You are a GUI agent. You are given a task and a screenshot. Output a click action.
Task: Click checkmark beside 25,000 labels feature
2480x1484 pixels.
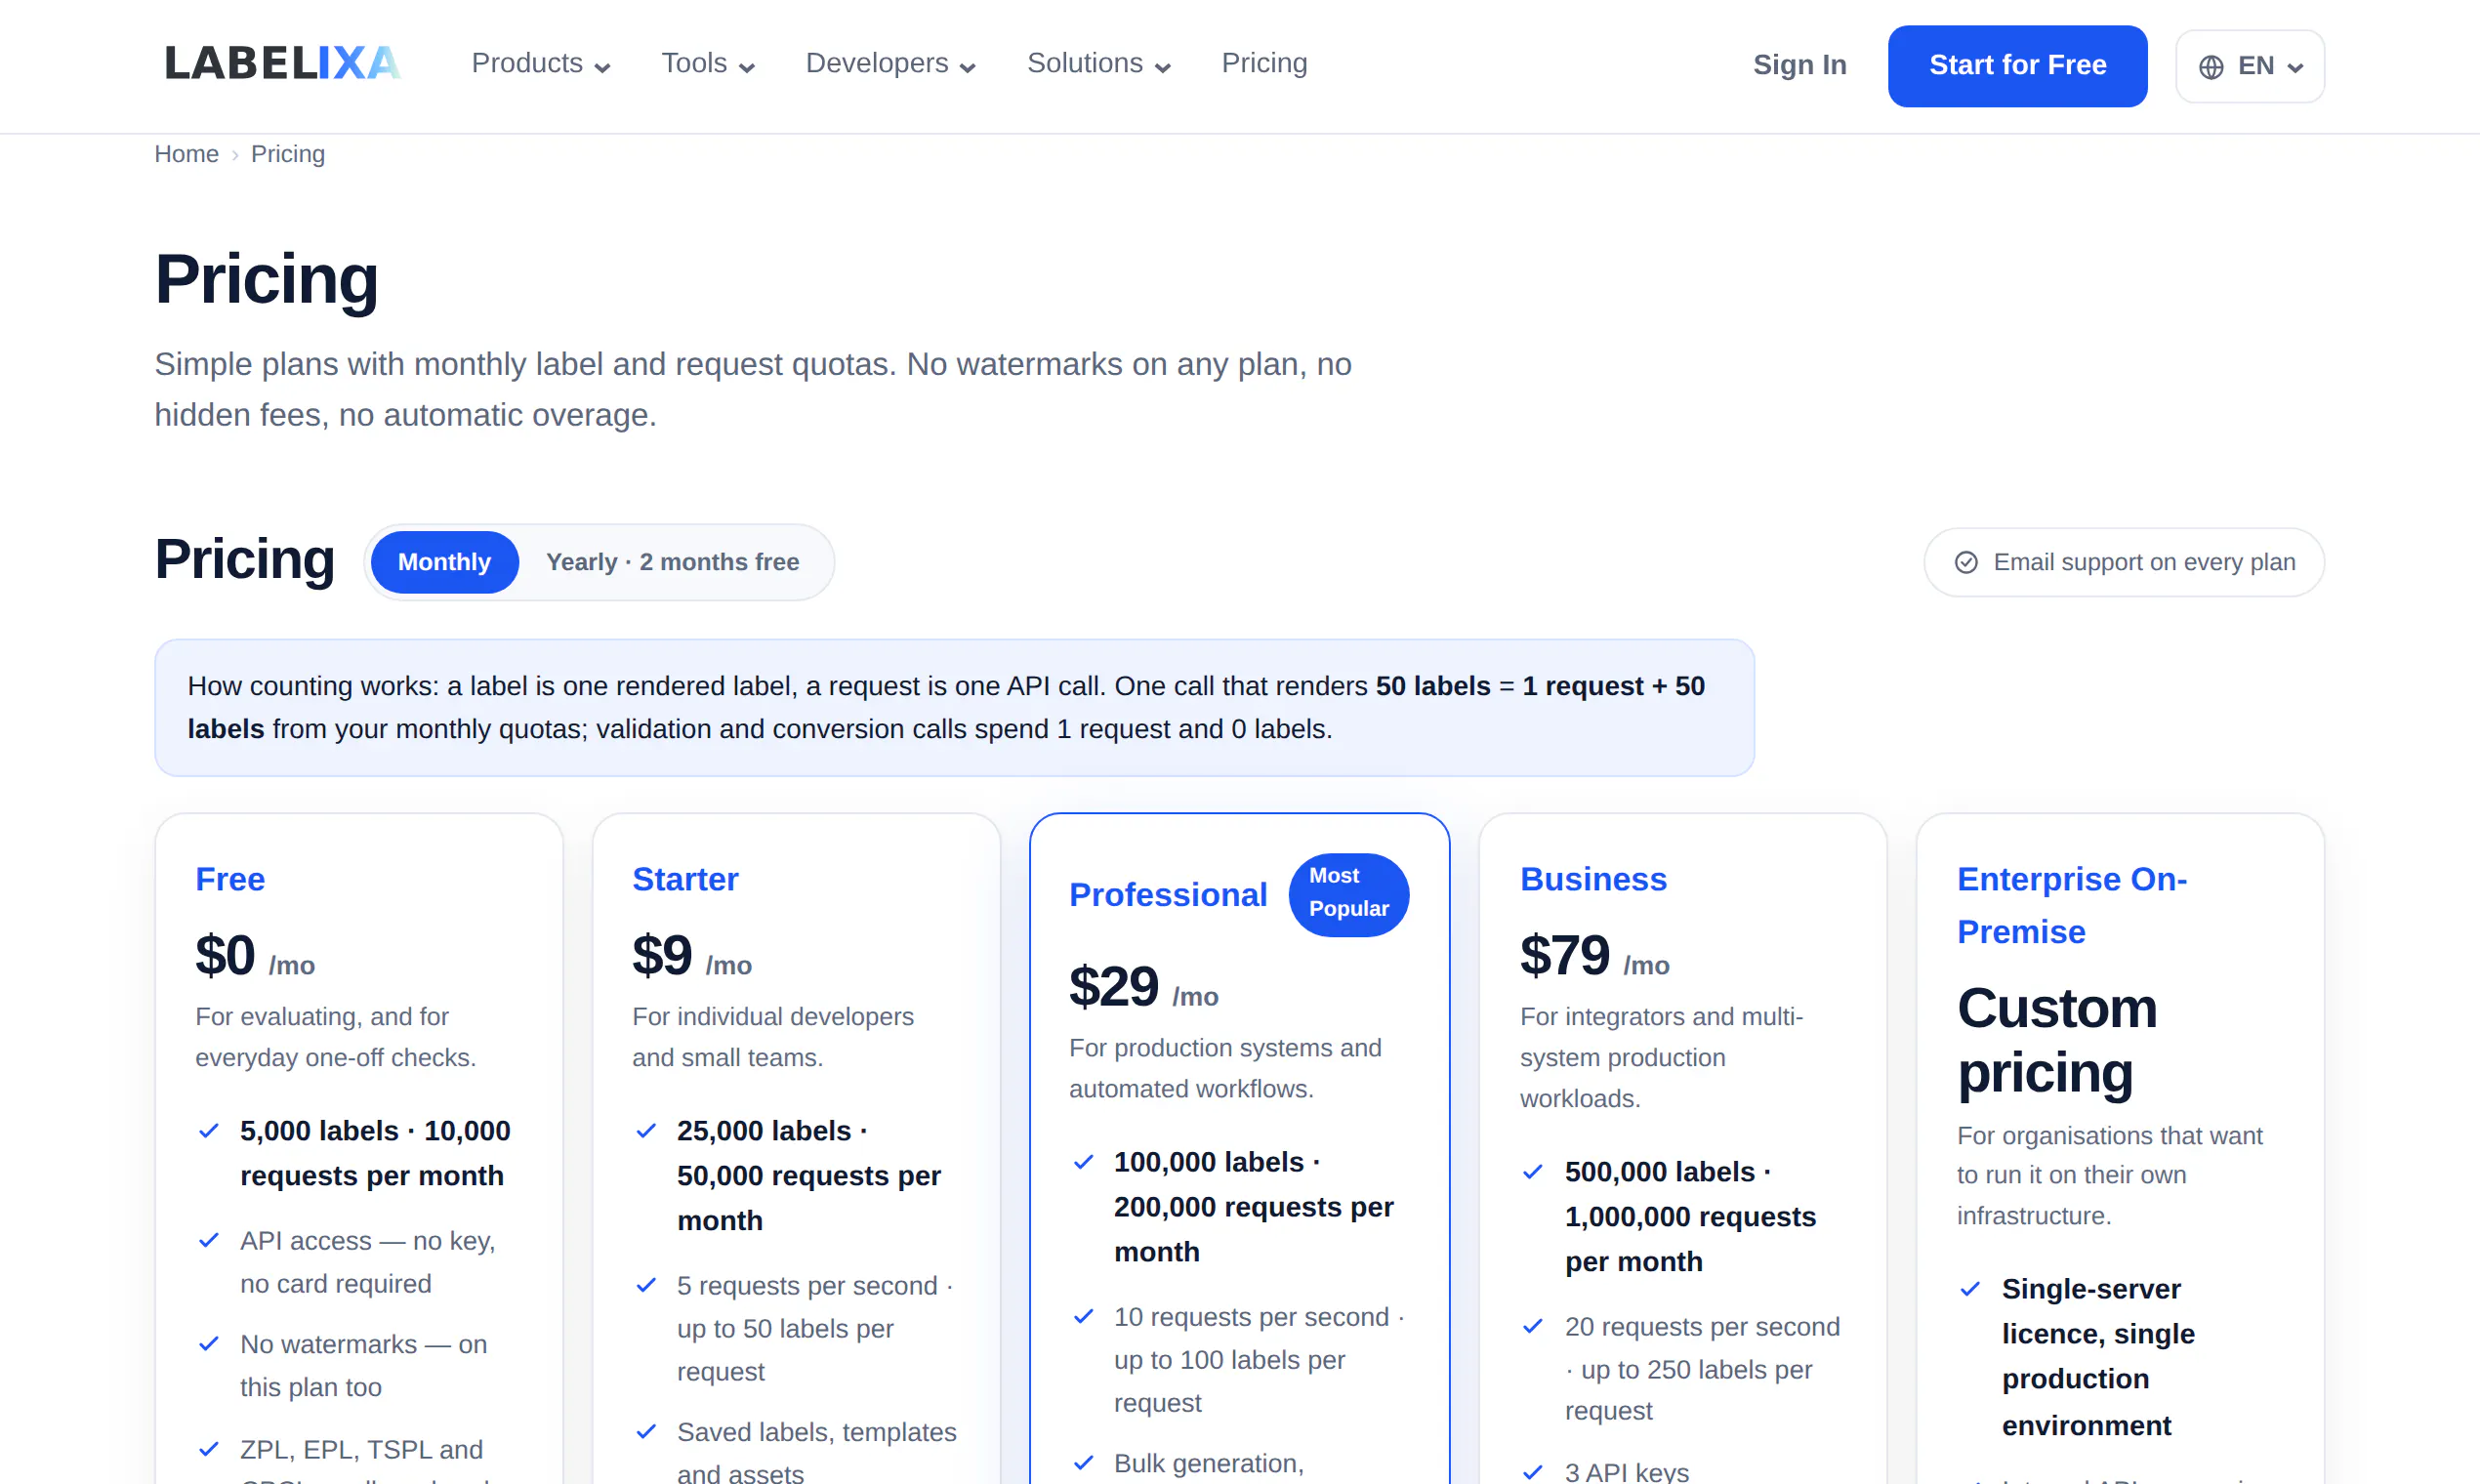(646, 1131)
